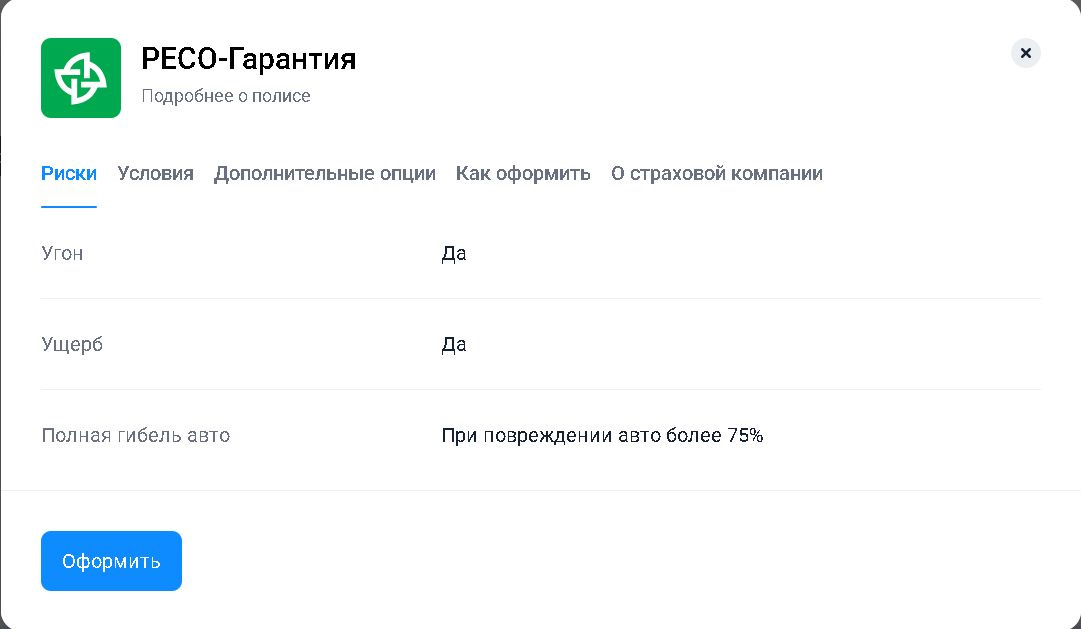Close the policy details dialog
The height and width of the screenshot is (629, 1081).
click(1025, 53)
